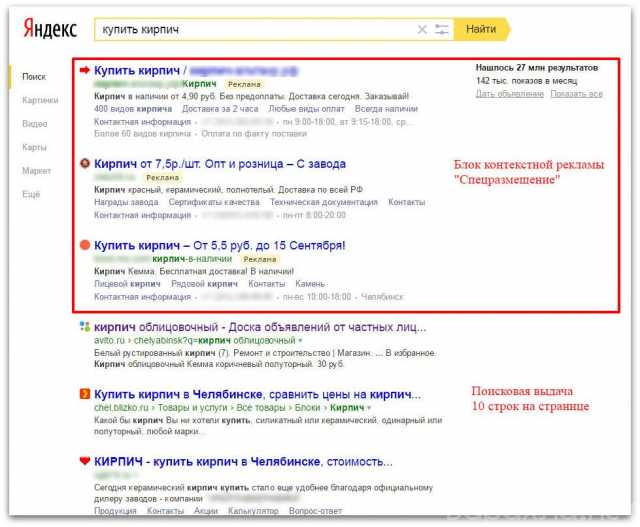Open 'Акции' sitelink of last result
Image resolution: width=640 pixels, height=527 pixels.
[206, 511]
